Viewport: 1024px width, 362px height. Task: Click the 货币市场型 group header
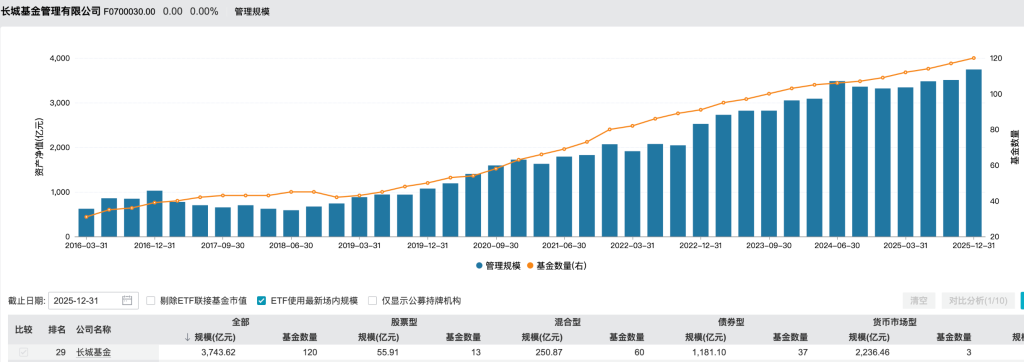coord(895,322)
